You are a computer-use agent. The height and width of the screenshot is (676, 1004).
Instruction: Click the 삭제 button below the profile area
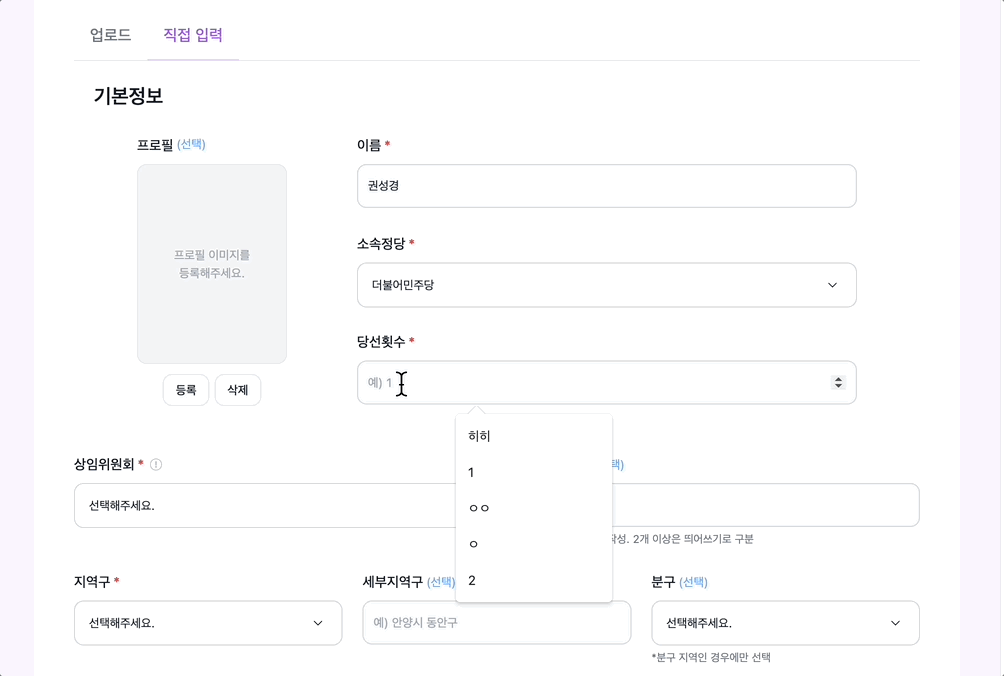coord(238,390)
